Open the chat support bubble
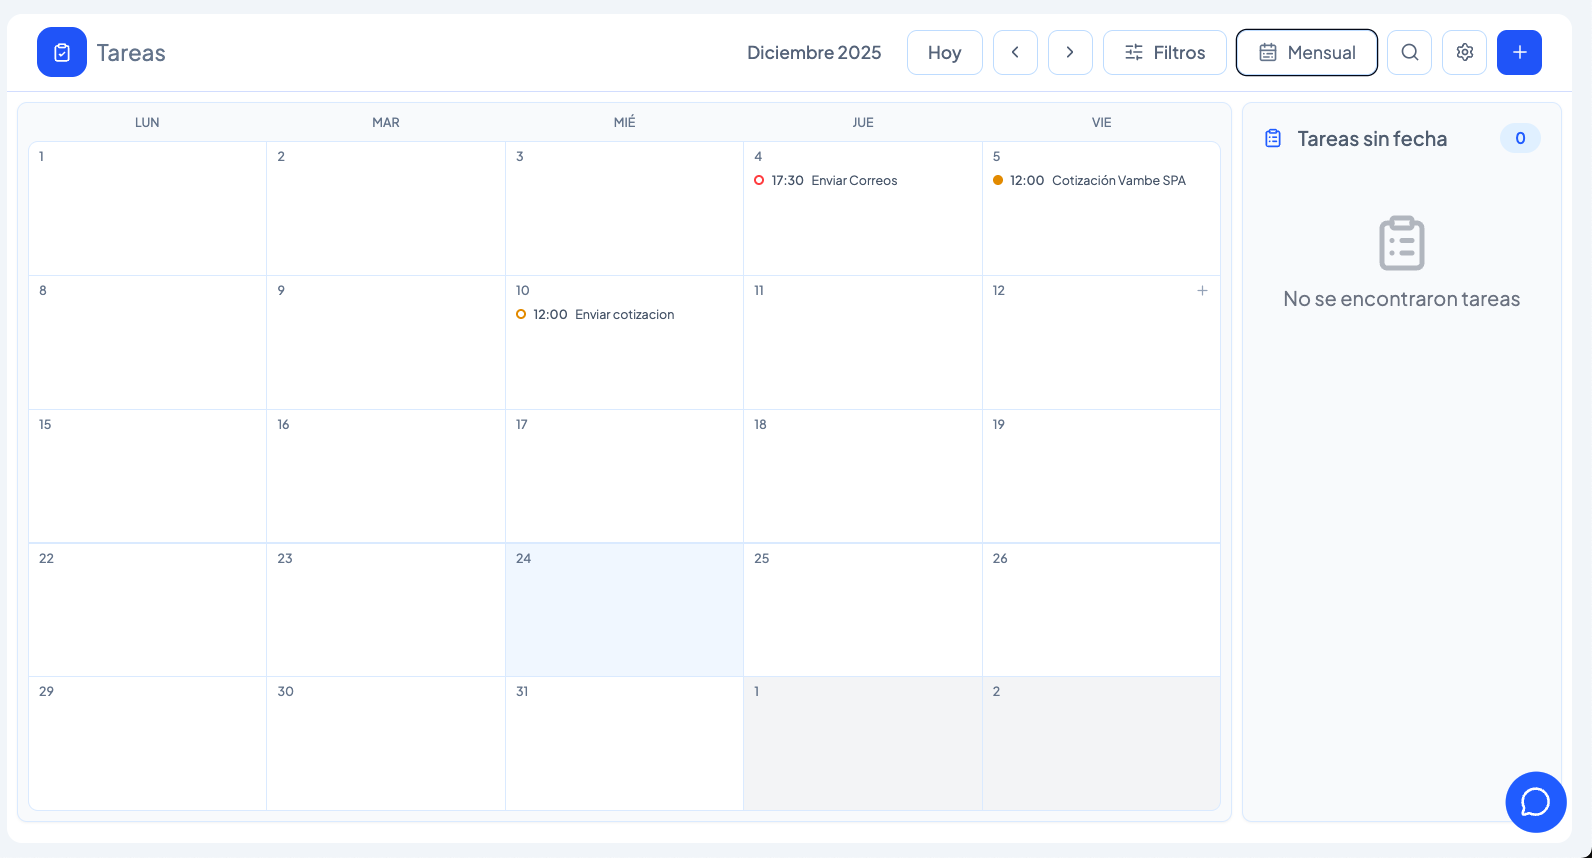Viewport: 1592px width, 858px height. (1535, 802)
